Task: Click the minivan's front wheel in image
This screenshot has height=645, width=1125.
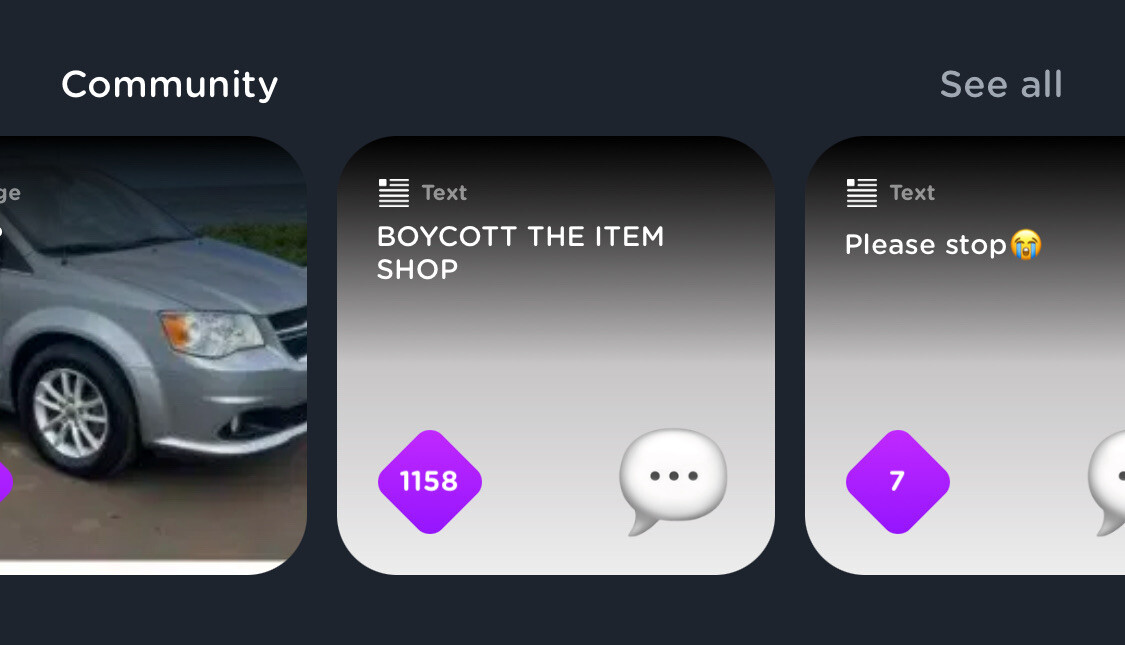Action: 71,412
